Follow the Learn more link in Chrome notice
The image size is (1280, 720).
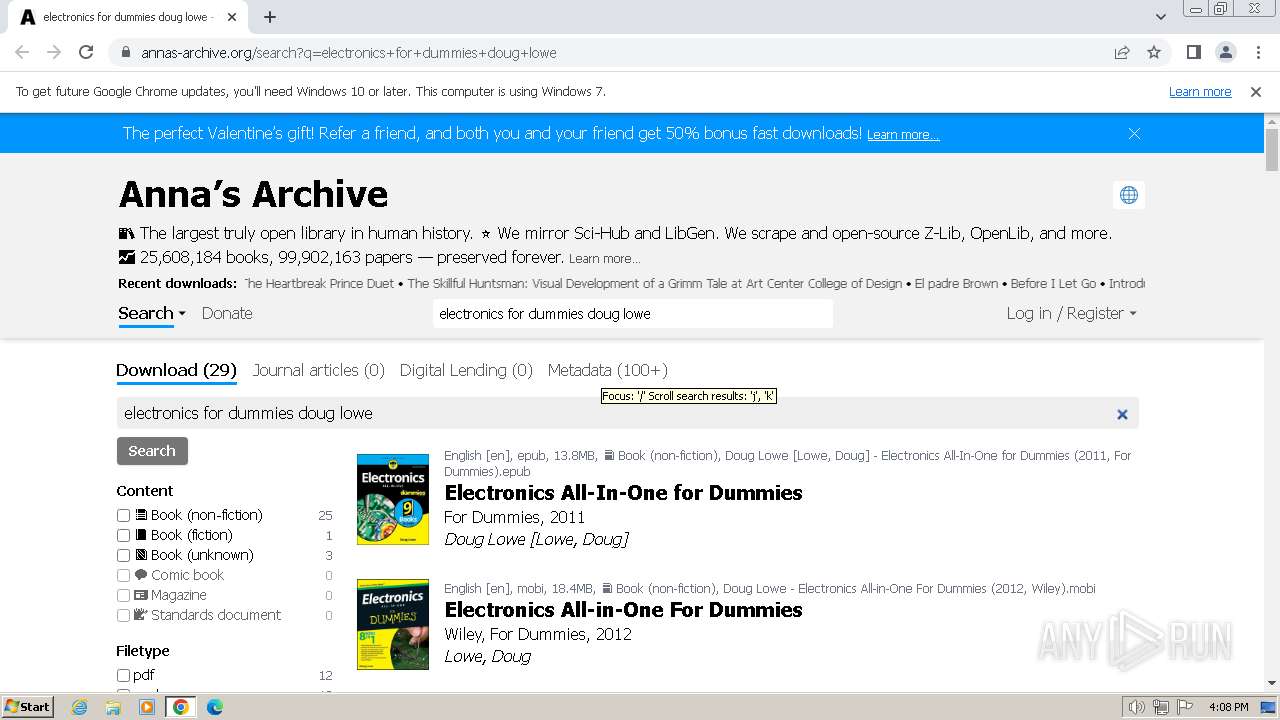pos(1200,92)
